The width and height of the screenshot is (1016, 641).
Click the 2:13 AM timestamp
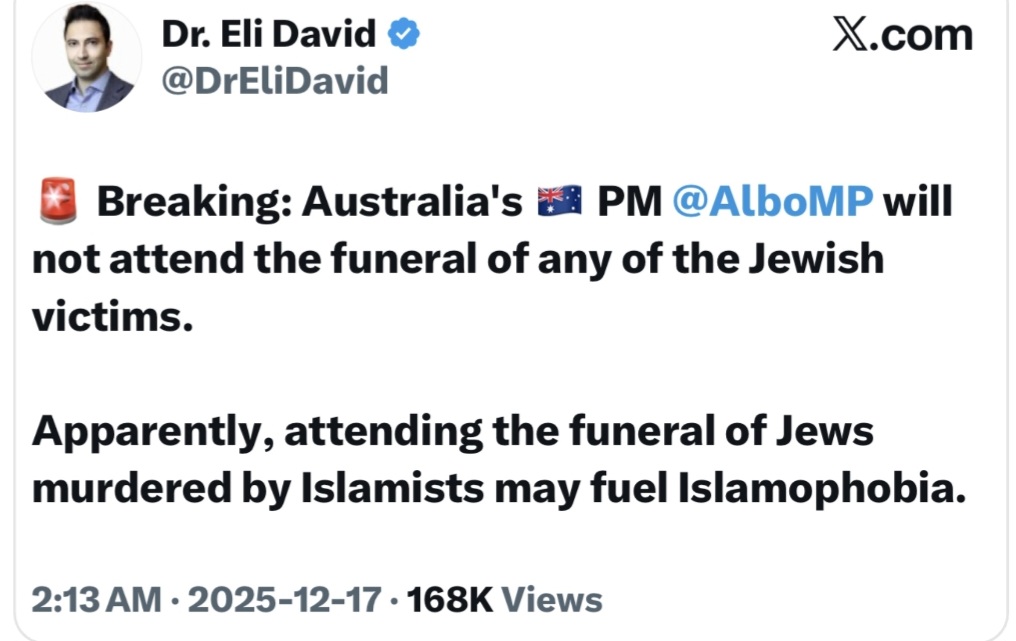96,599
